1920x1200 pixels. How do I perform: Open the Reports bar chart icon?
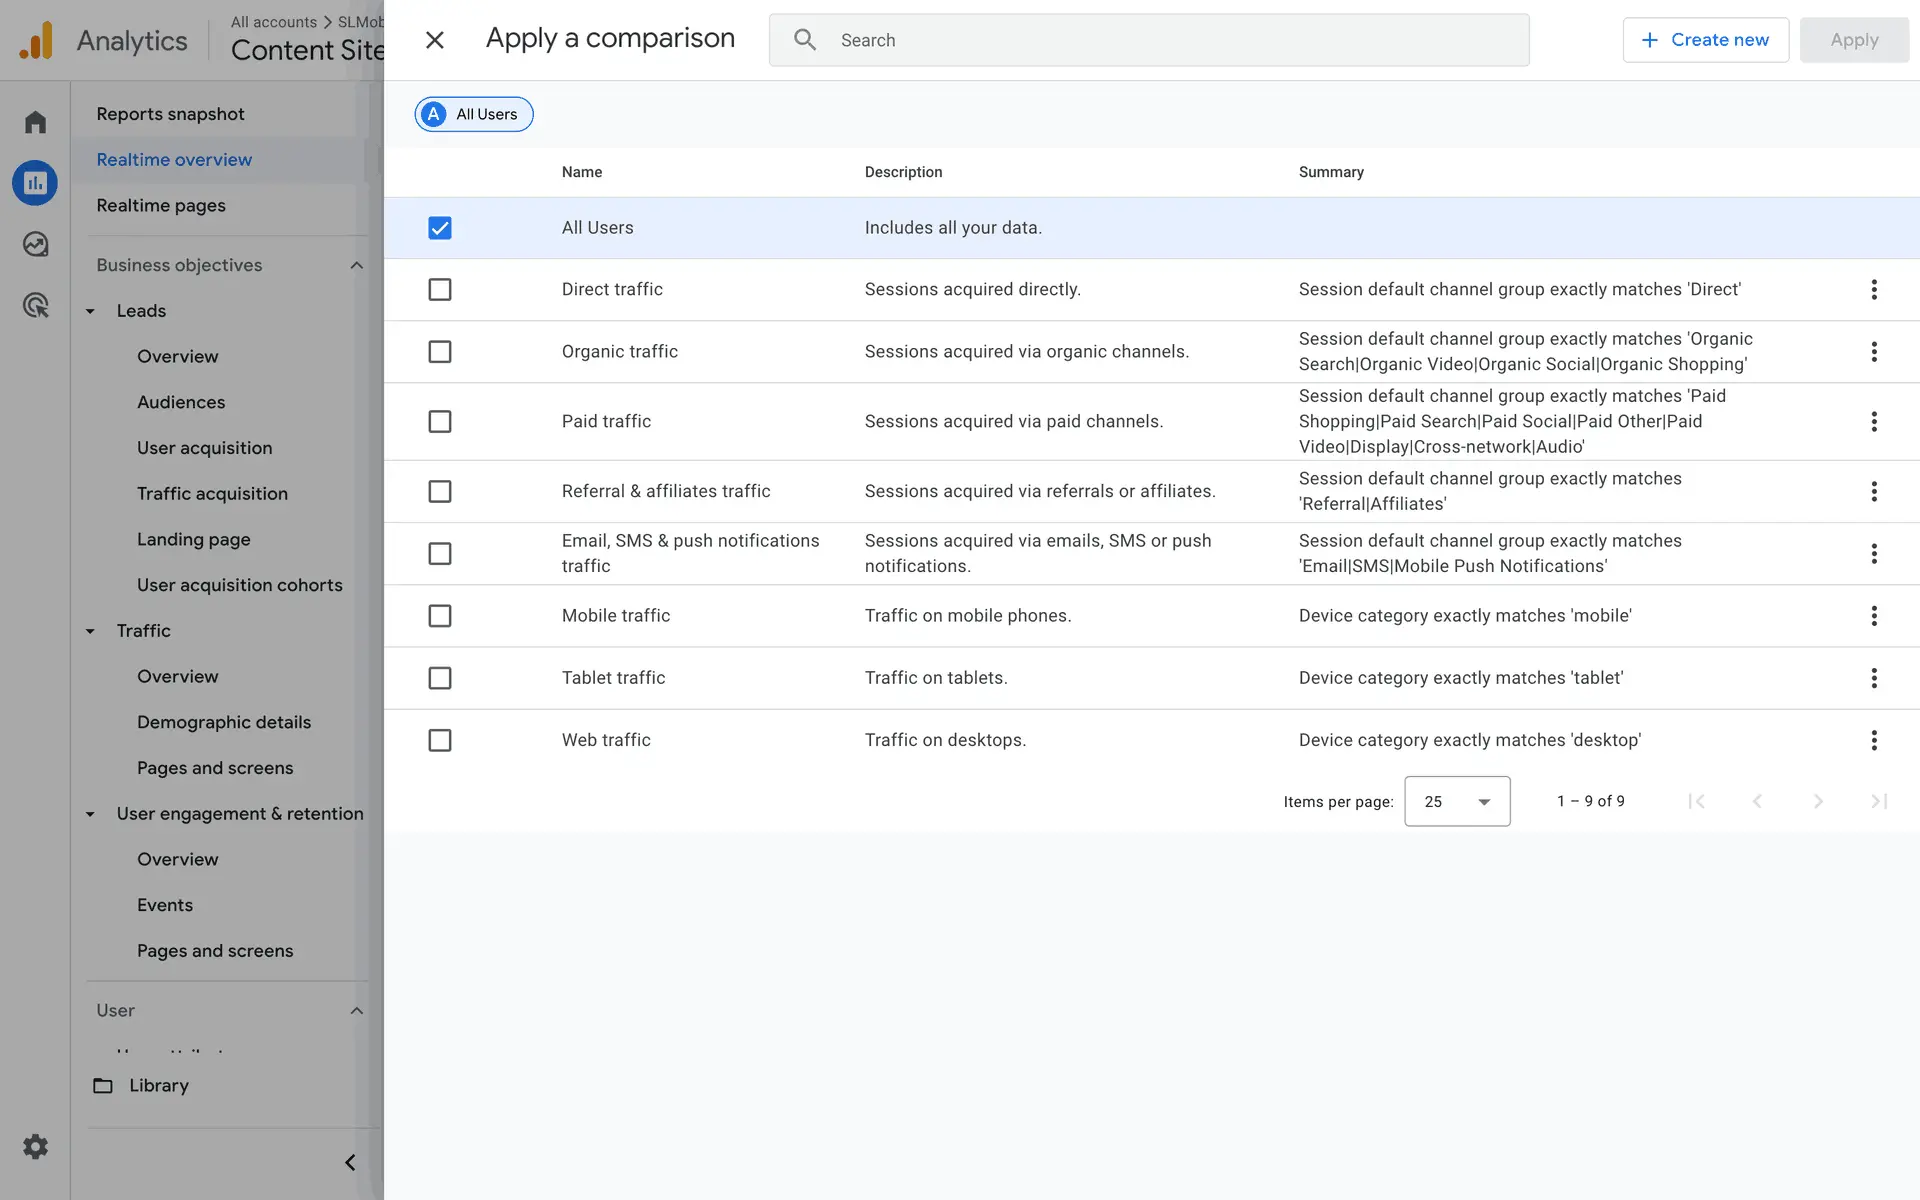(35, 183)
